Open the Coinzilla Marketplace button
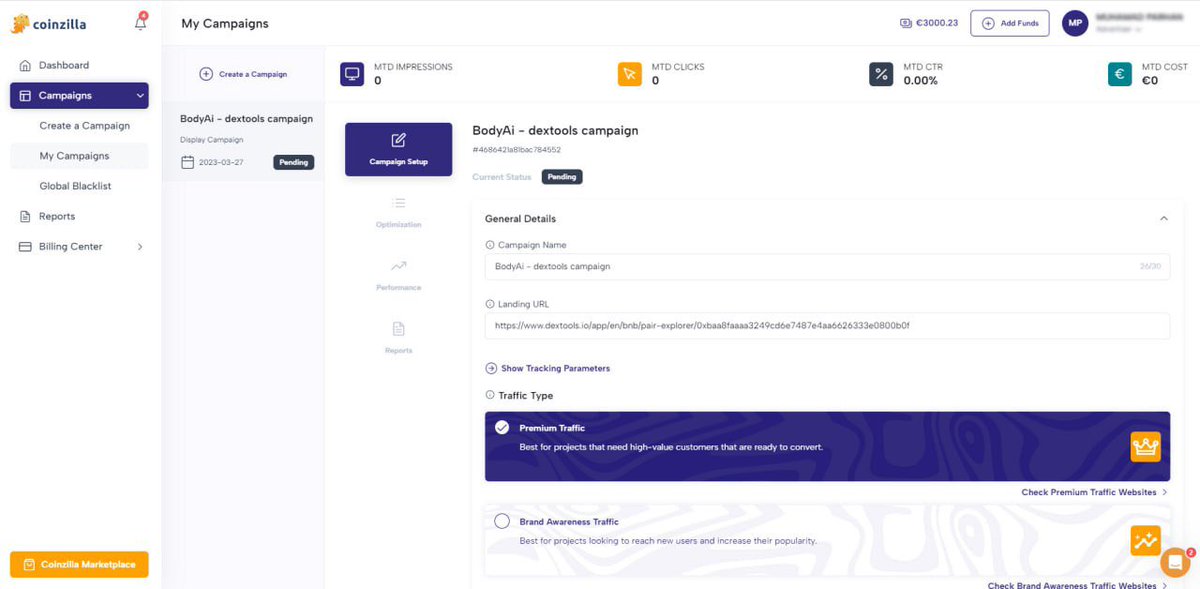 tap(79, 565)
